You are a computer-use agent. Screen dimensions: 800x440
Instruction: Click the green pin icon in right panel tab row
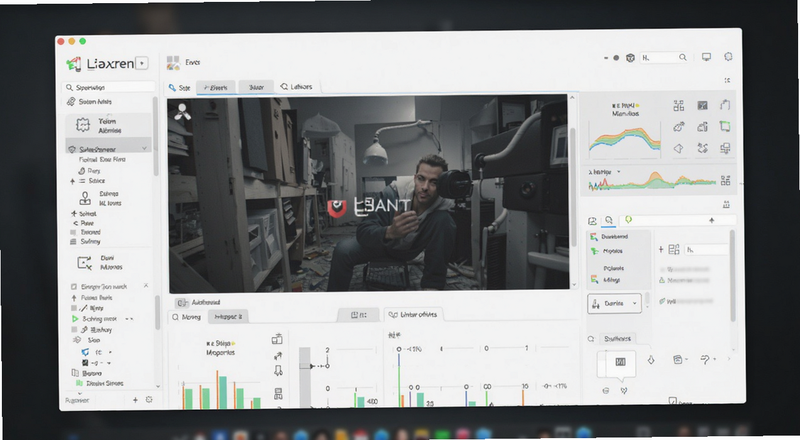[629, 219]
